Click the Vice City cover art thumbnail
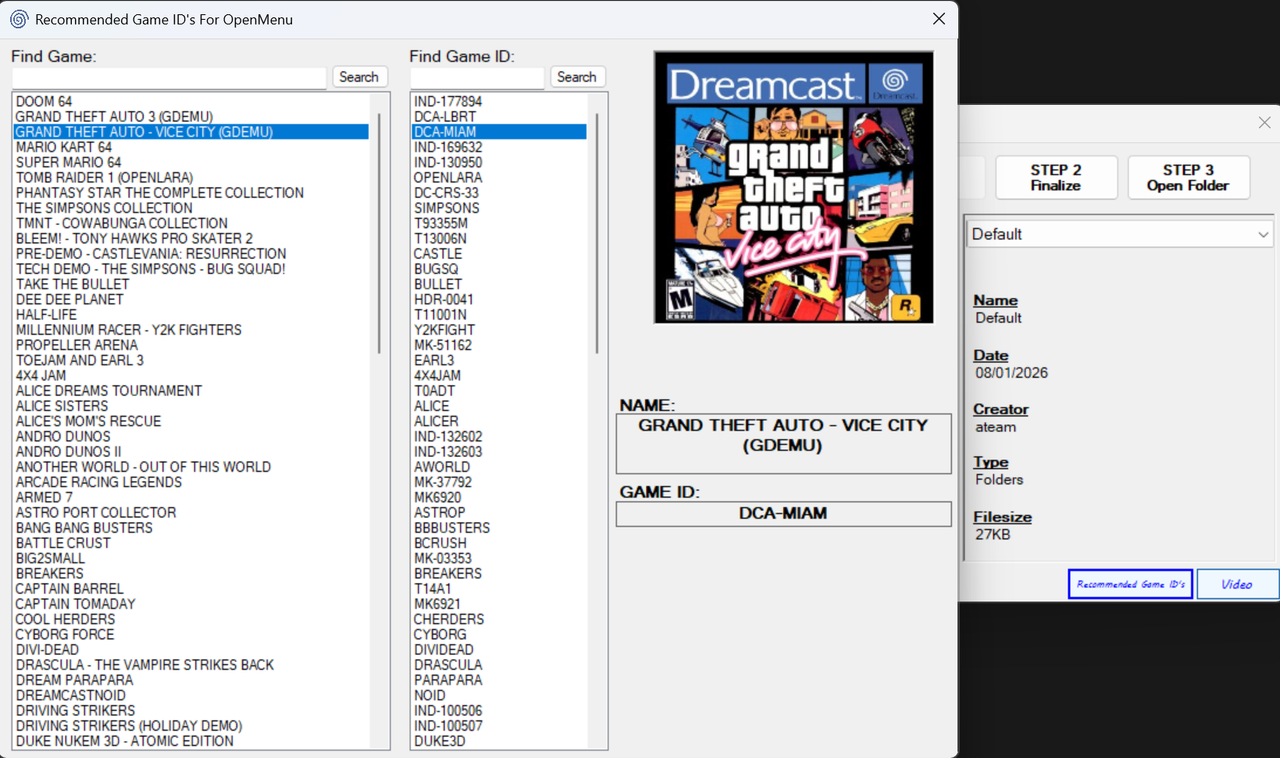The height and width of the screenshot is (758, 1280). pyautogui.click(x=793, y=187)
